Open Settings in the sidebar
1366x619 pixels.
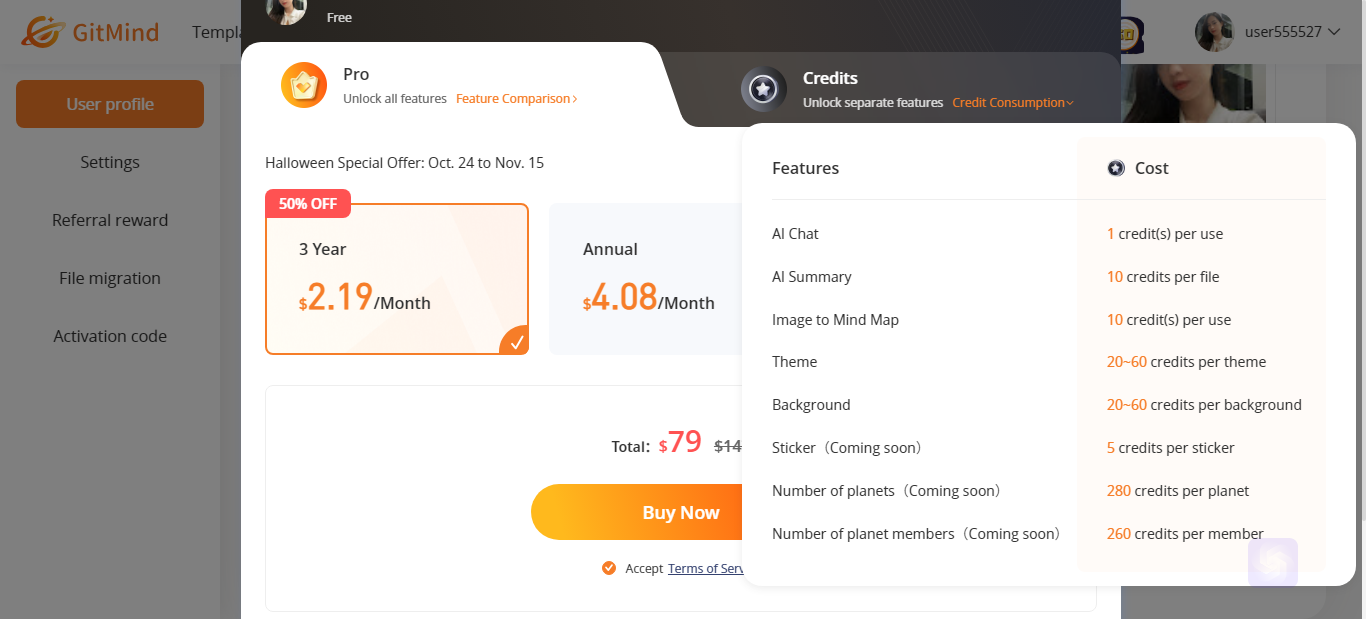coord(110,162)
